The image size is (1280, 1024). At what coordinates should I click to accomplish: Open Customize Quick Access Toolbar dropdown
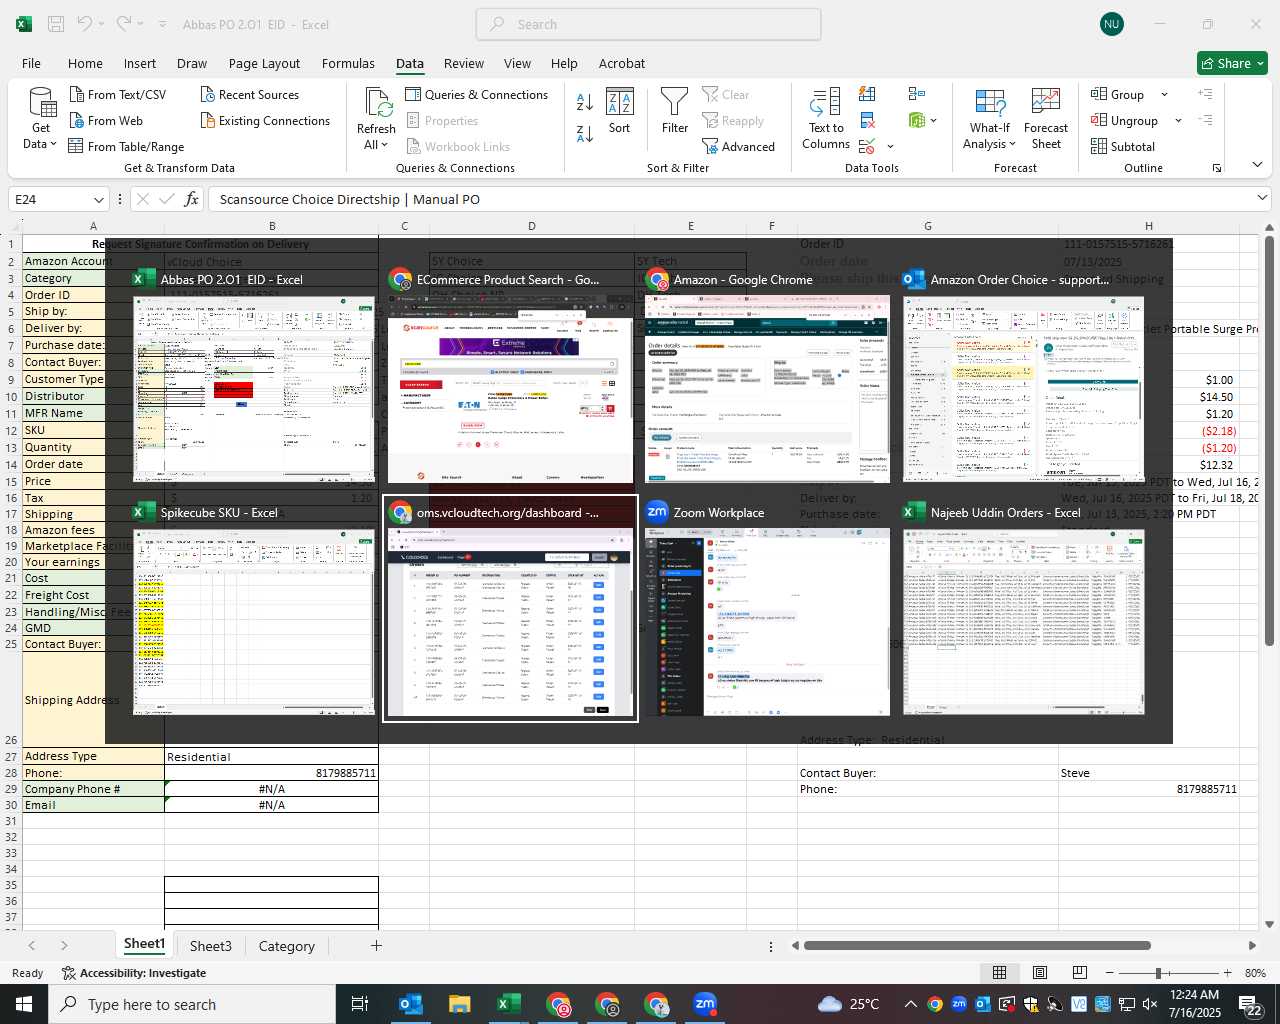pyautogui.click(x=162, y=24)
